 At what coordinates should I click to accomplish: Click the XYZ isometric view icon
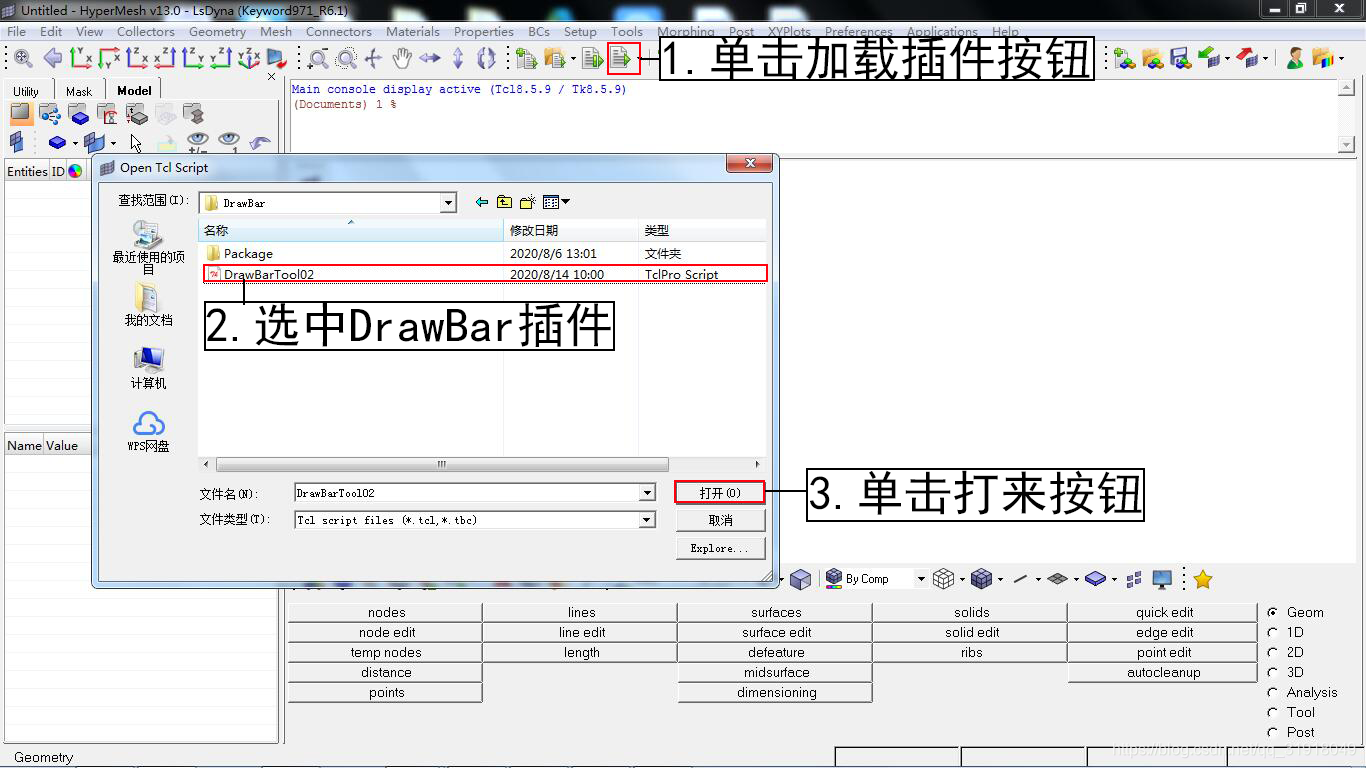pyautogui.click(x=249, y=59)
